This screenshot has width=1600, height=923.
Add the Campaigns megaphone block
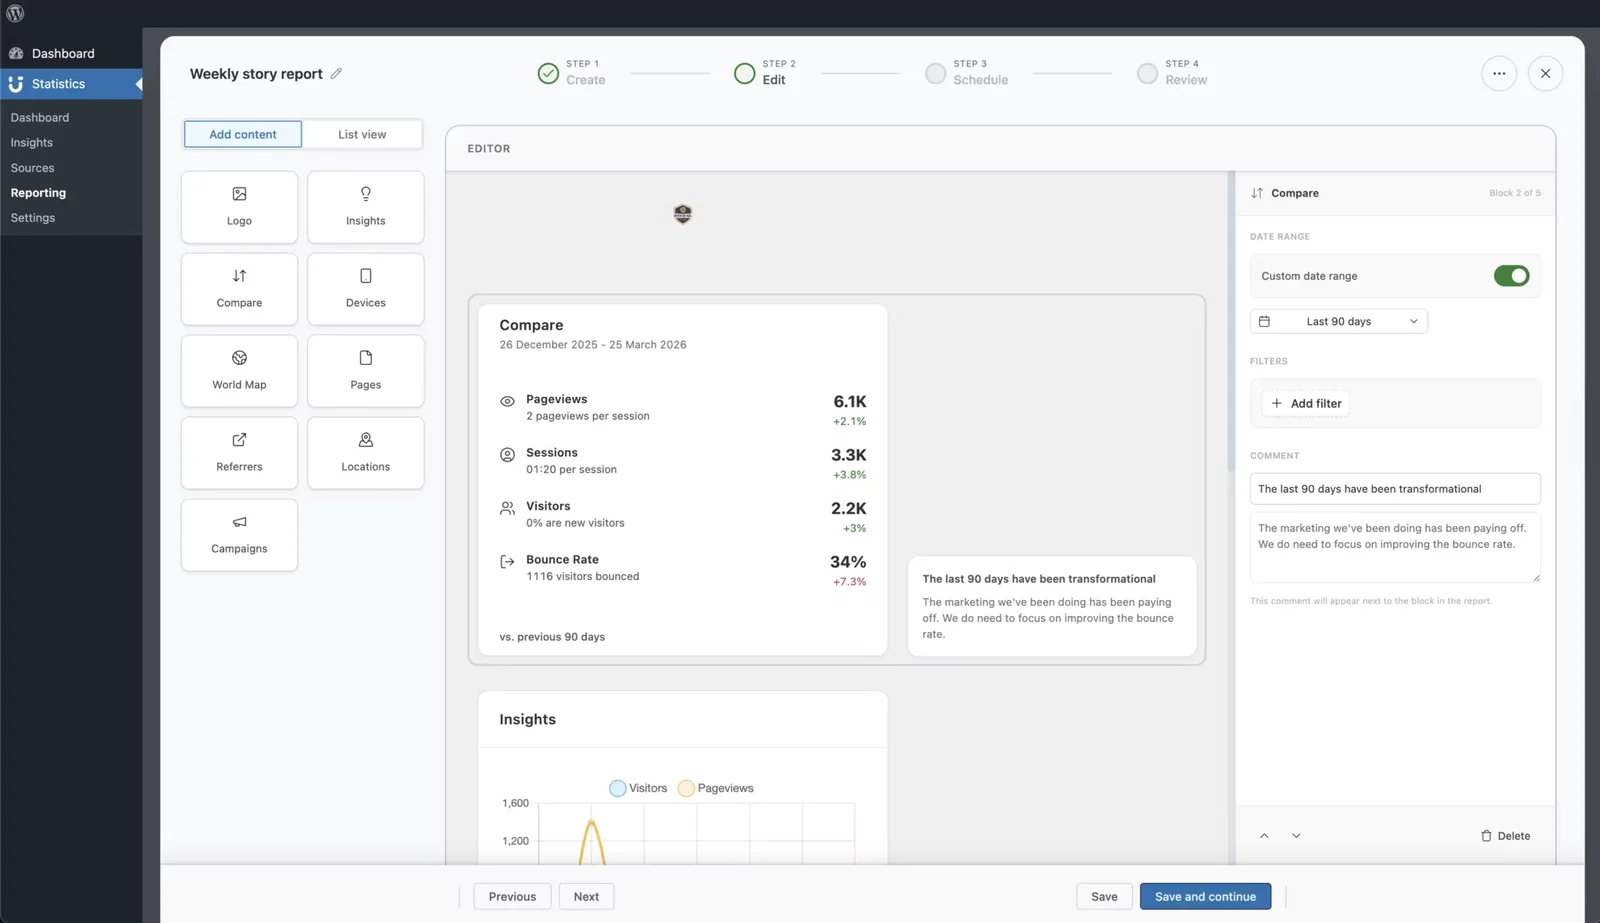pos(239,535)
